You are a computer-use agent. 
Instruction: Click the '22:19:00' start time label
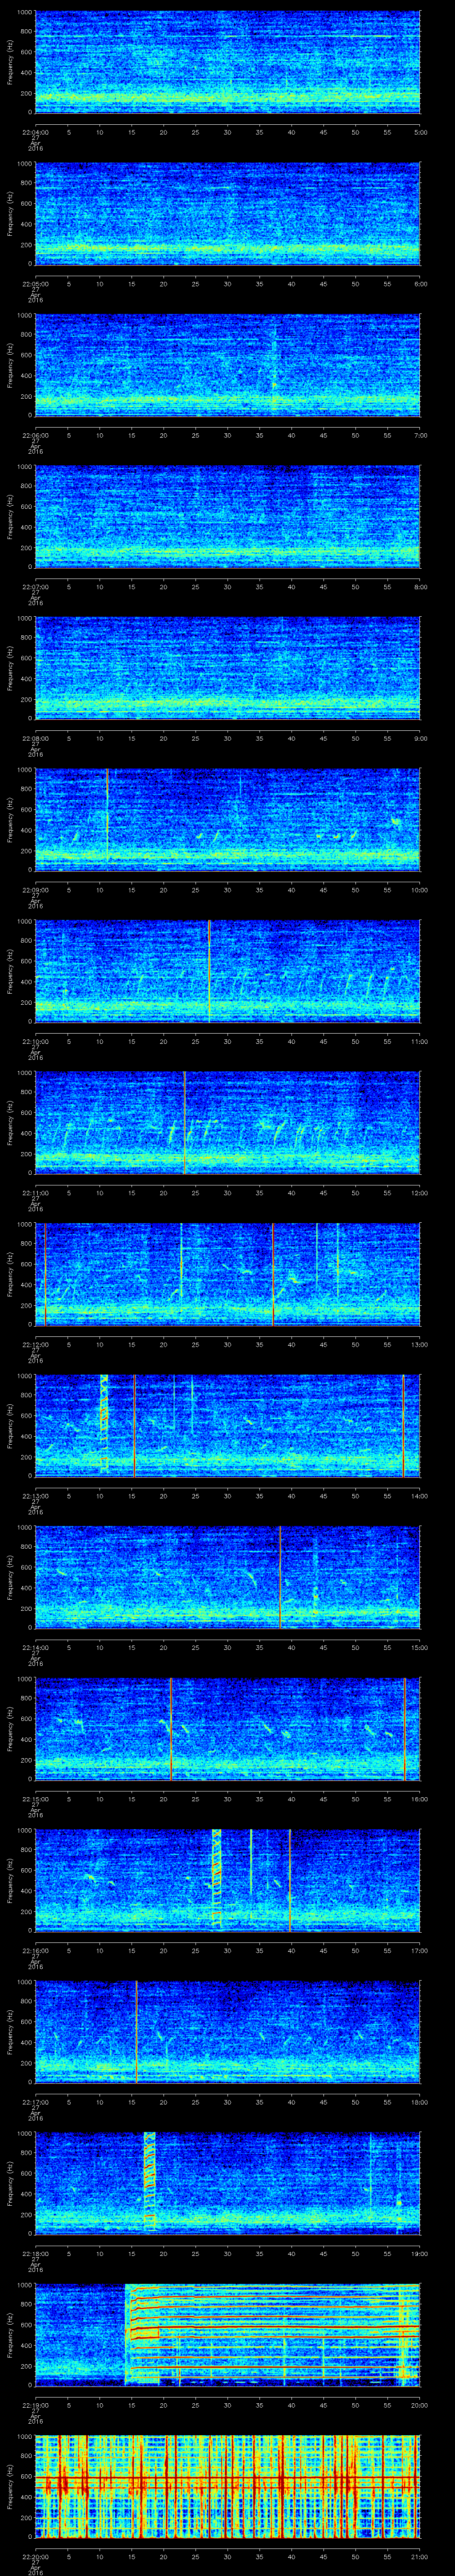[x=35, y=2404]
